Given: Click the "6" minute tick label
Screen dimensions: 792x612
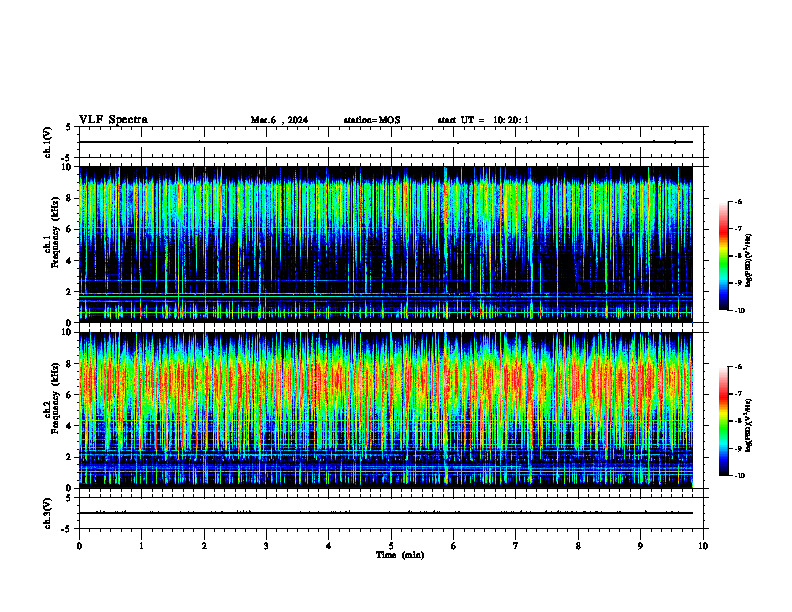Looking at the screenshot, I should point(454,546).
